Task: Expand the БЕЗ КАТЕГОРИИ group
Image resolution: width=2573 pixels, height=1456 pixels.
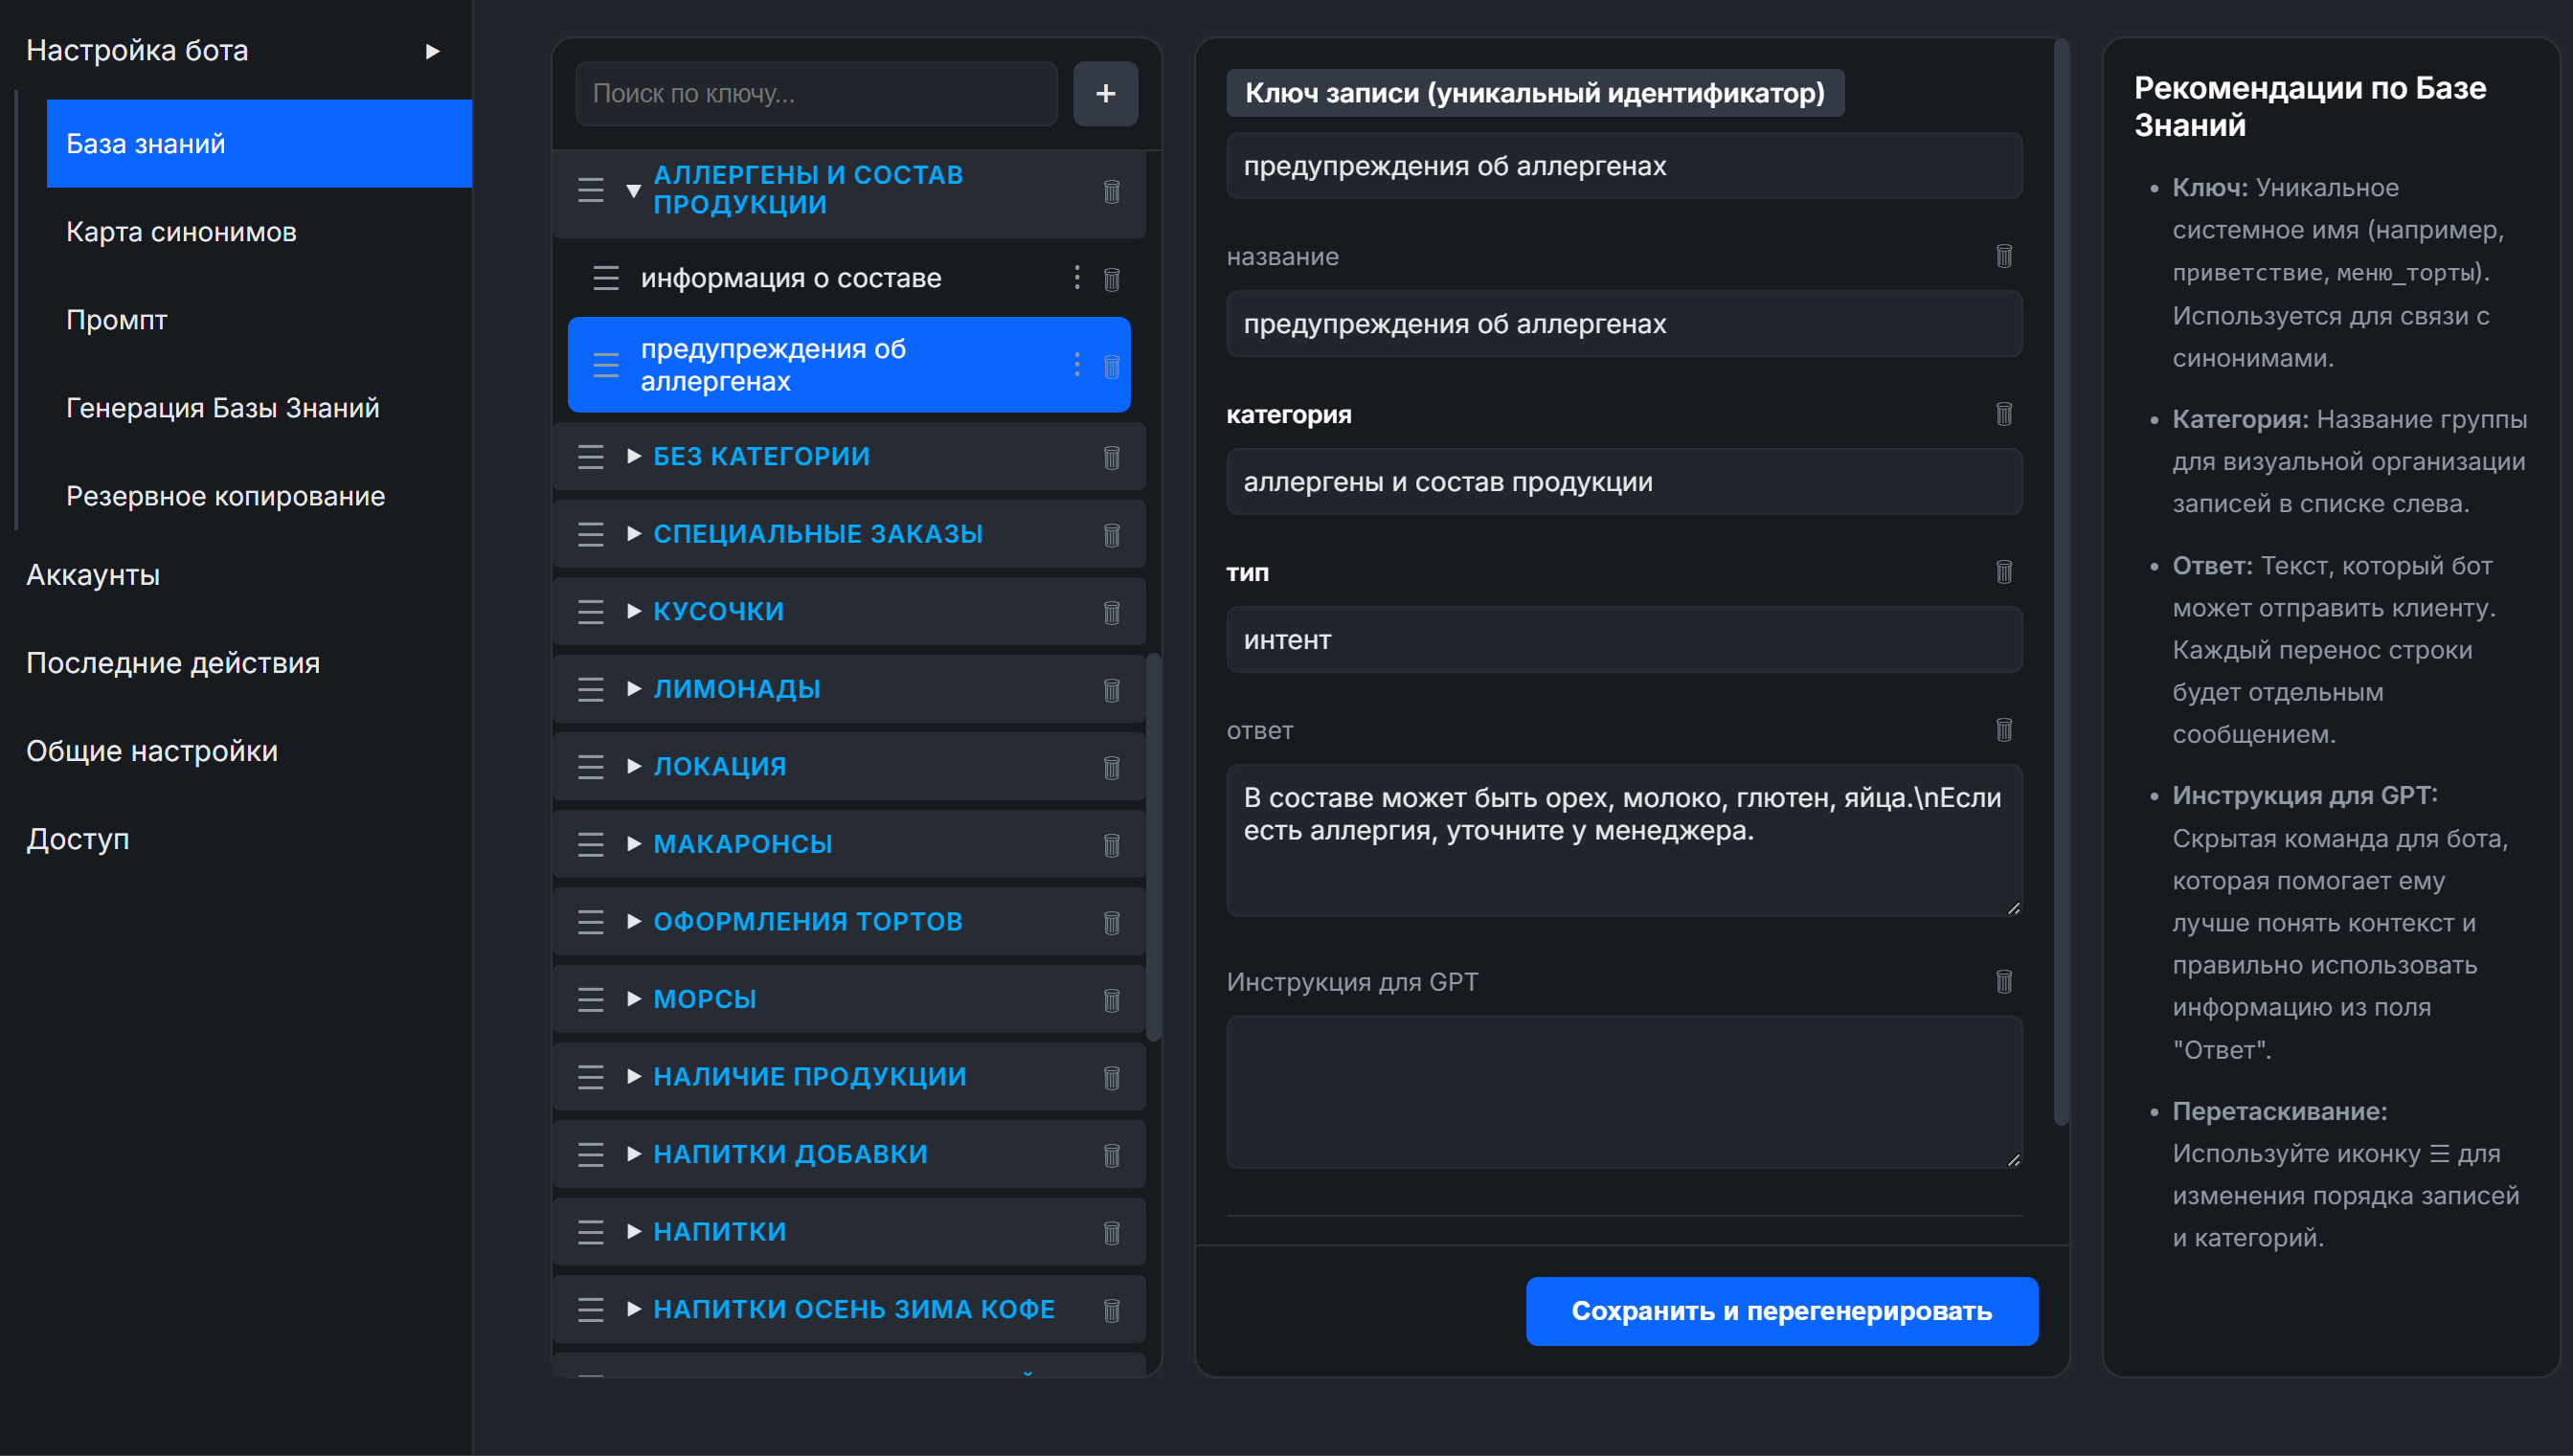Action: 634,456
